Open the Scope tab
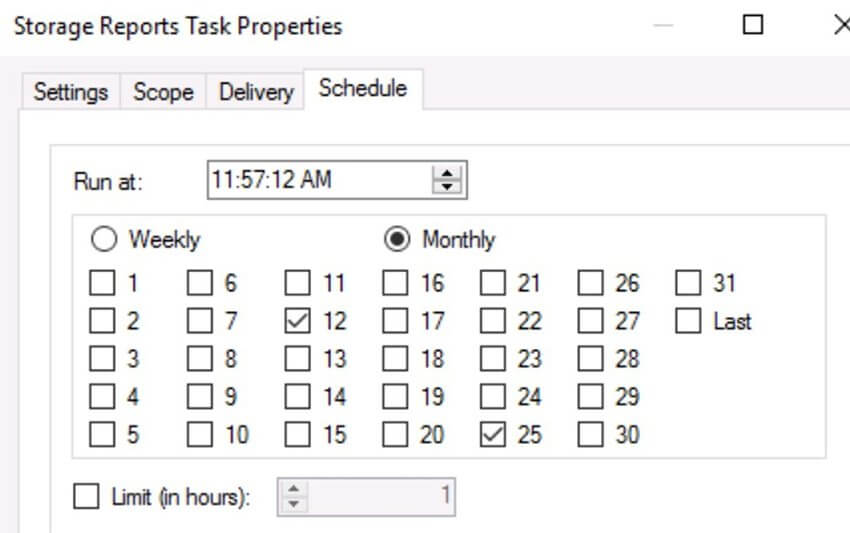Screen dimensions: 850x533 click(163, 92)
